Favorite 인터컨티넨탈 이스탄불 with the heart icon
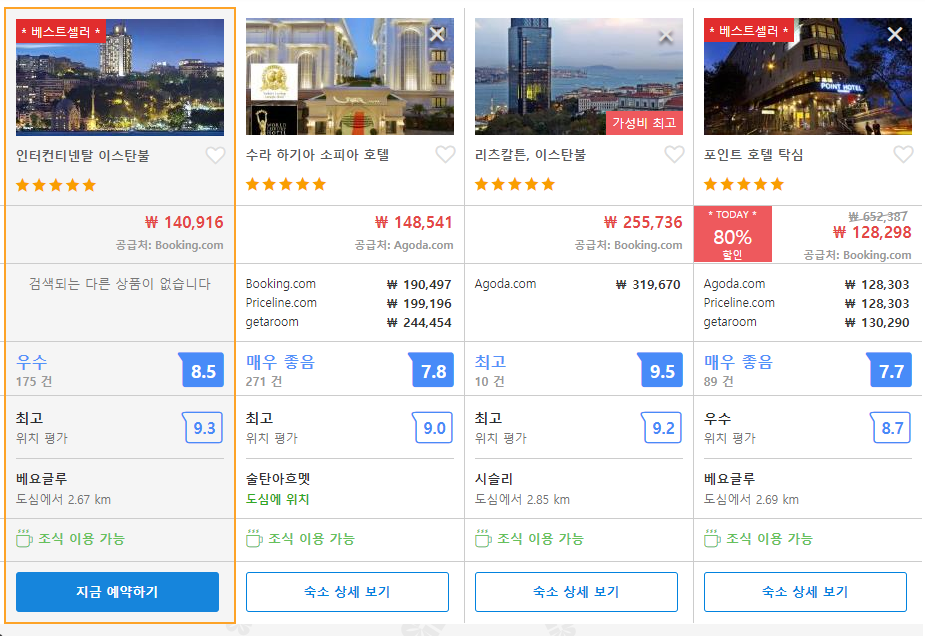 [x=215, y=155]
